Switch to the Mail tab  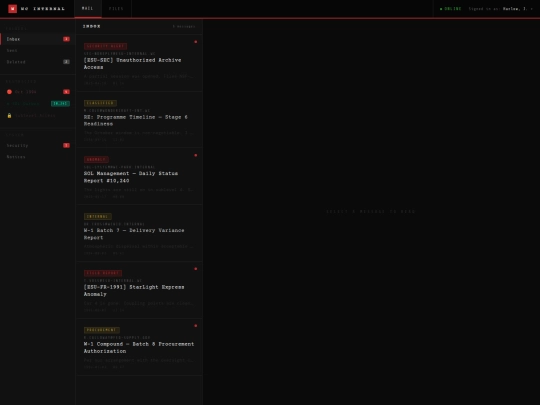pyautogui.click(x=88, y=9)
